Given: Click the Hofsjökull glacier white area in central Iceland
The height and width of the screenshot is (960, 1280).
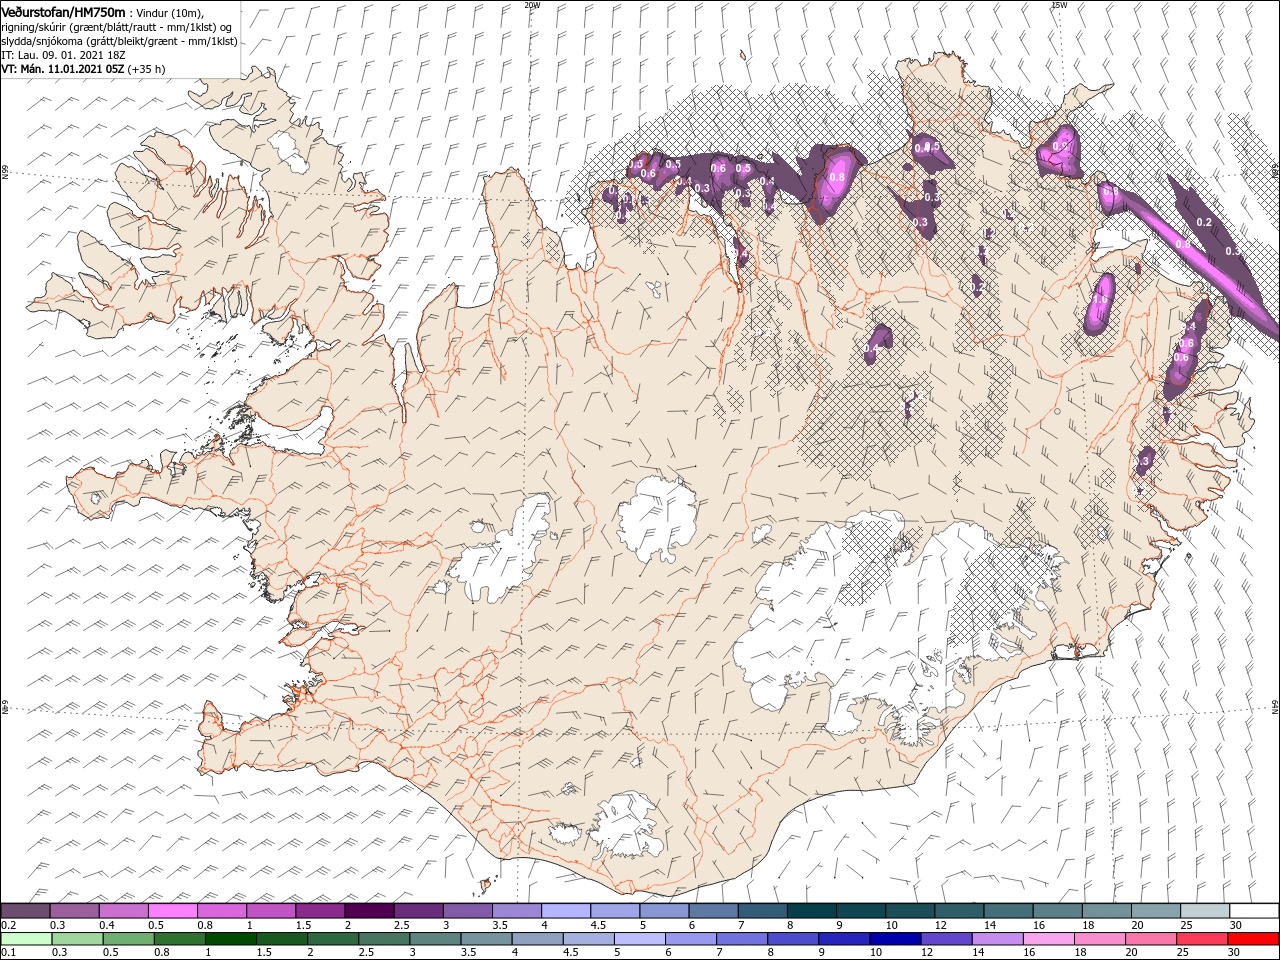Looking at the screenshot, I should pos(656,518).
